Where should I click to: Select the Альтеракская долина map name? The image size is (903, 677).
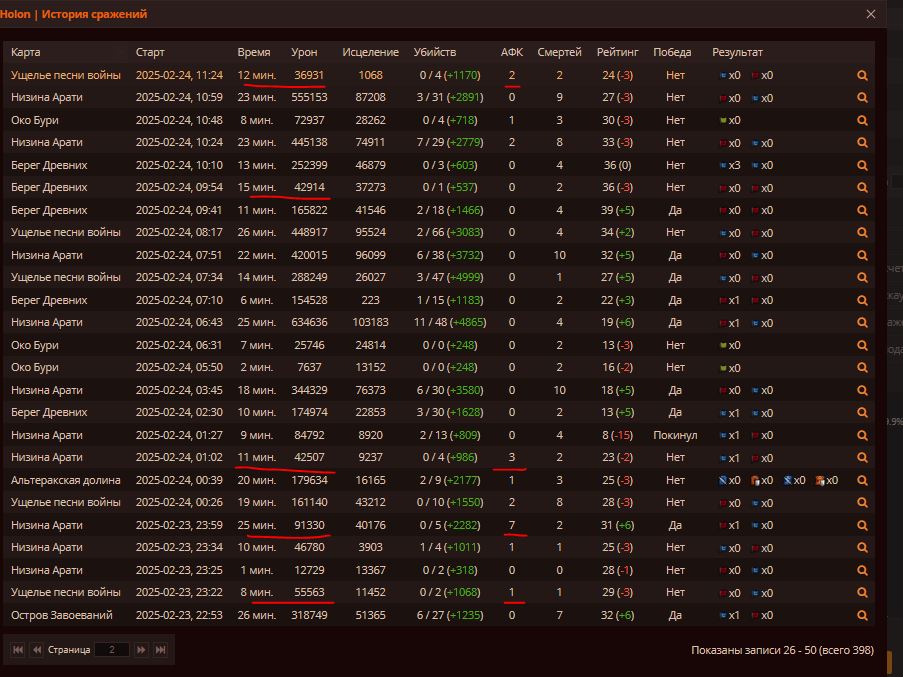tap(66, 480)
